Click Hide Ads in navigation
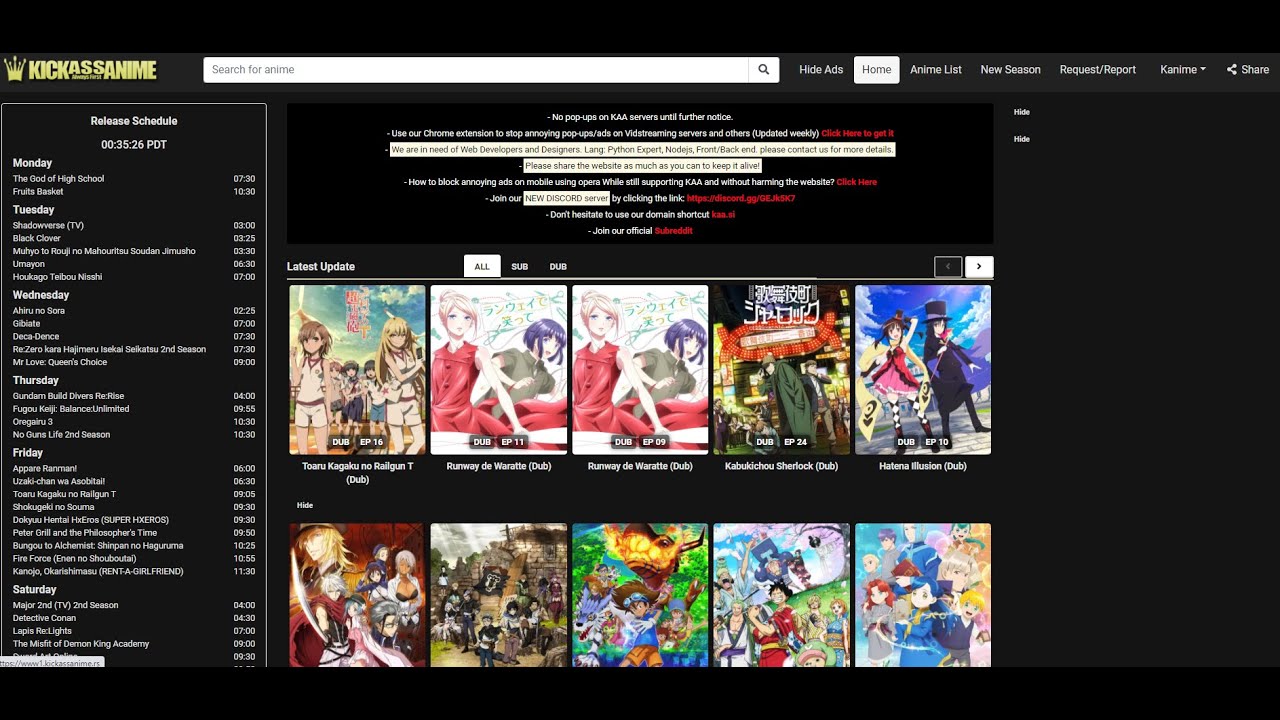 pyautogui.click(x=821, y=70)
